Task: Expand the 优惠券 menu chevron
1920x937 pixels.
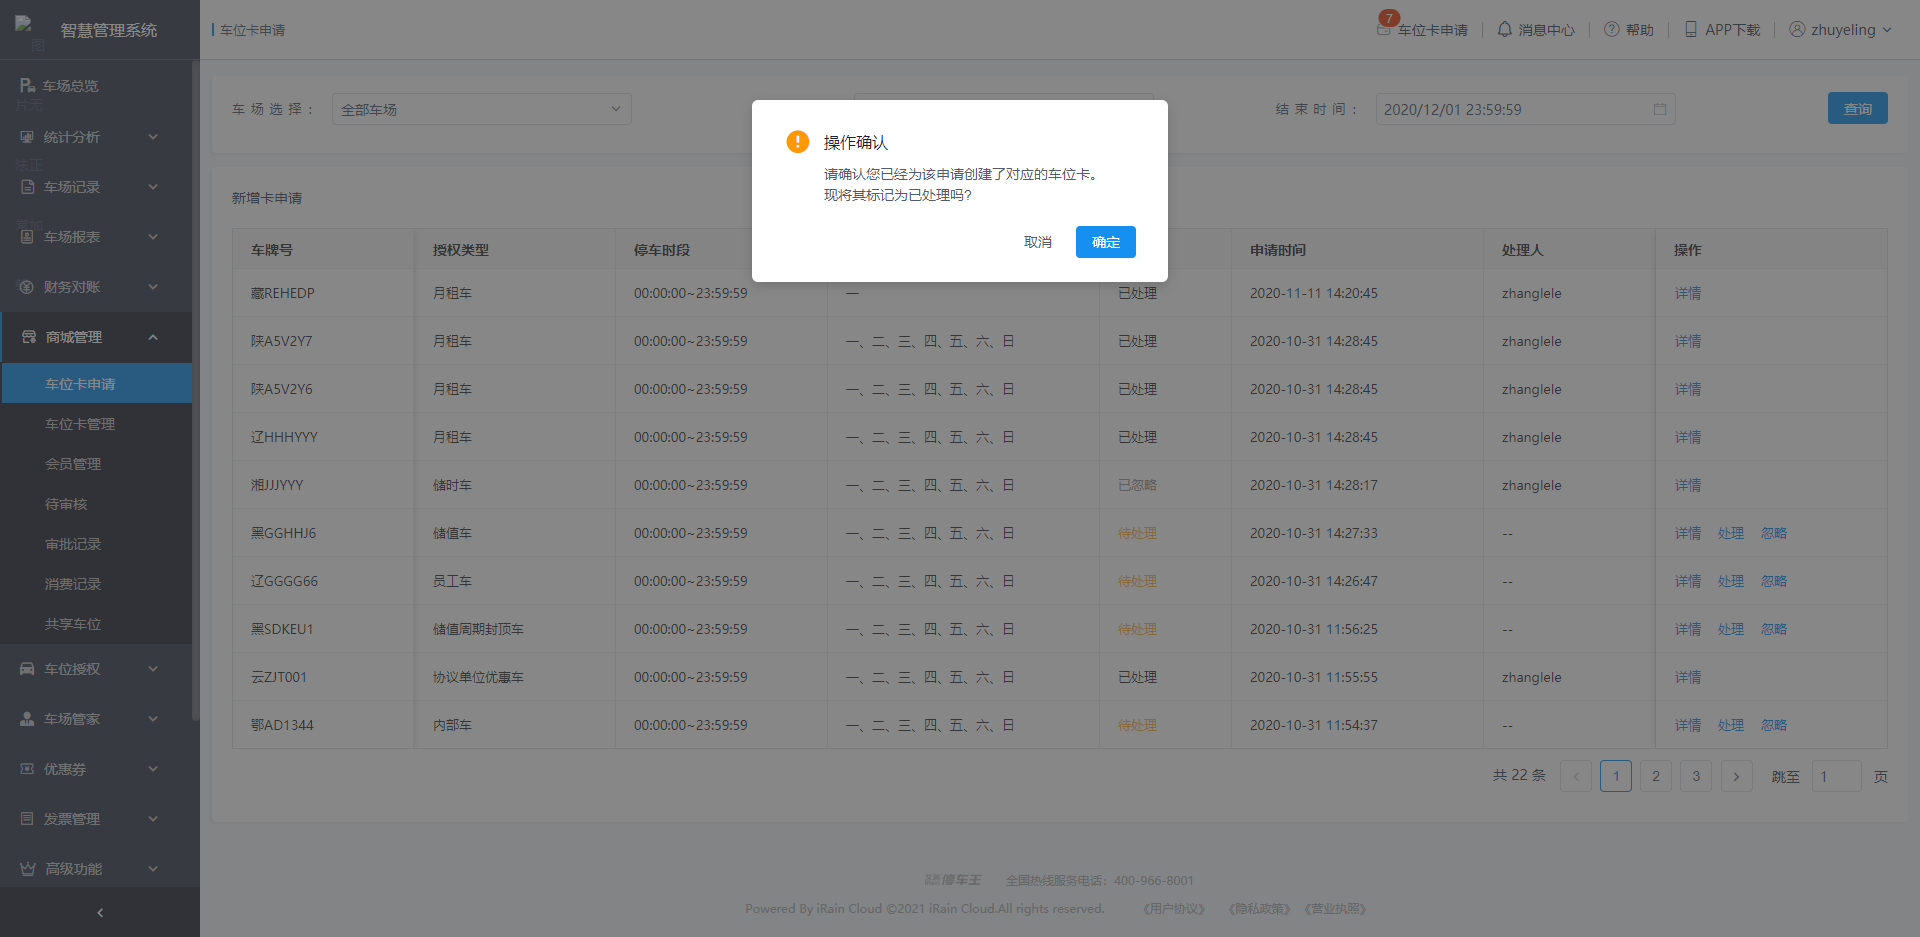Action: pos(153,769)
